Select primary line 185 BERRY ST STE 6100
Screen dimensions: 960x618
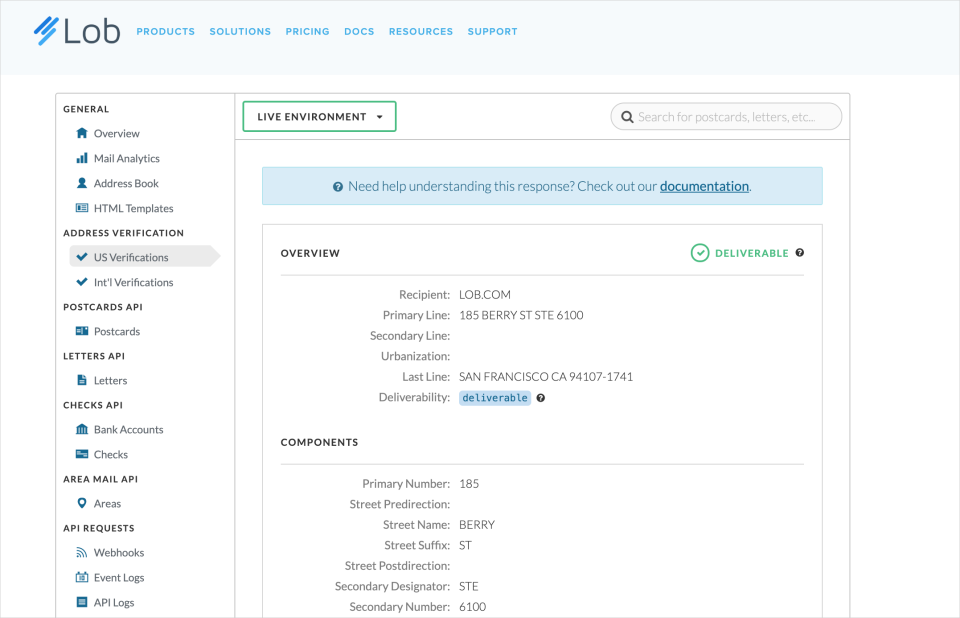(521, 315)
